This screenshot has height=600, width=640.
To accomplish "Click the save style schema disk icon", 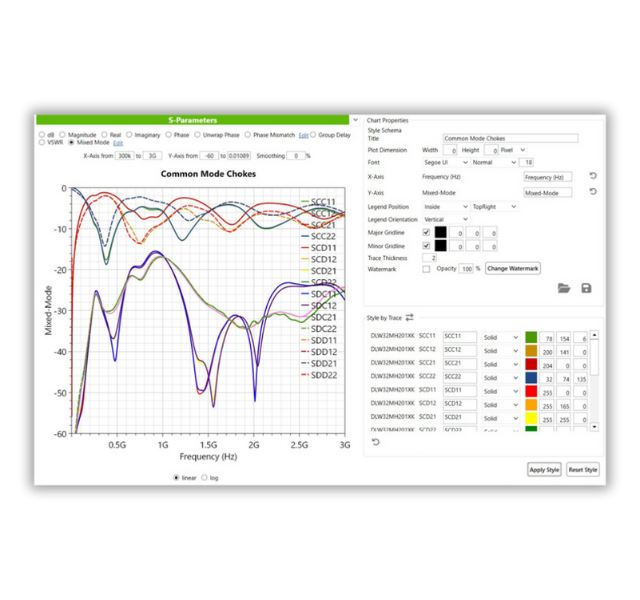I will pyautogui.click(x=586, y=288).
